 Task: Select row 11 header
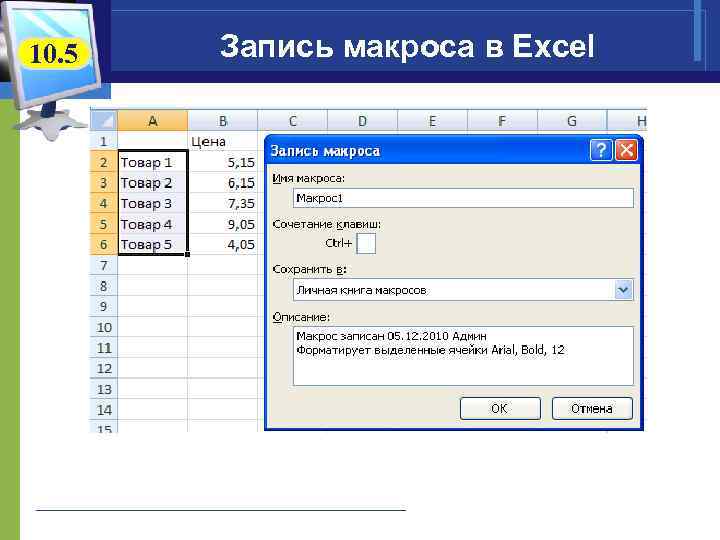tap(104, 348)
